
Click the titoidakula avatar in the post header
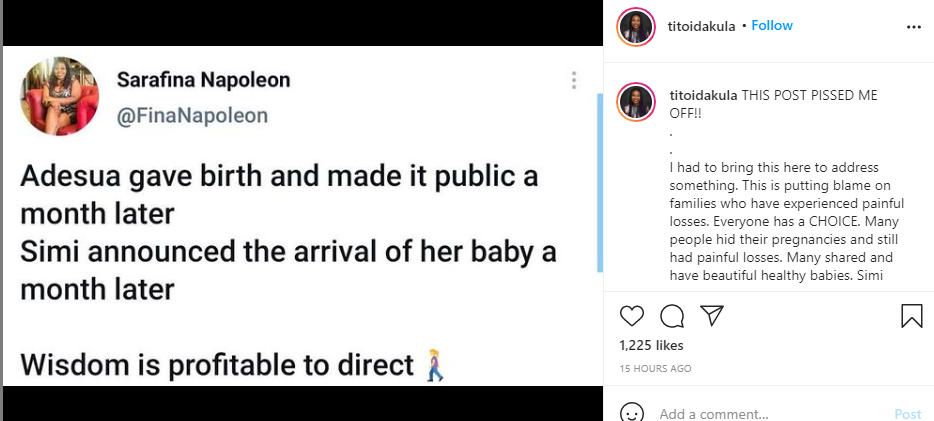(636, 26)
